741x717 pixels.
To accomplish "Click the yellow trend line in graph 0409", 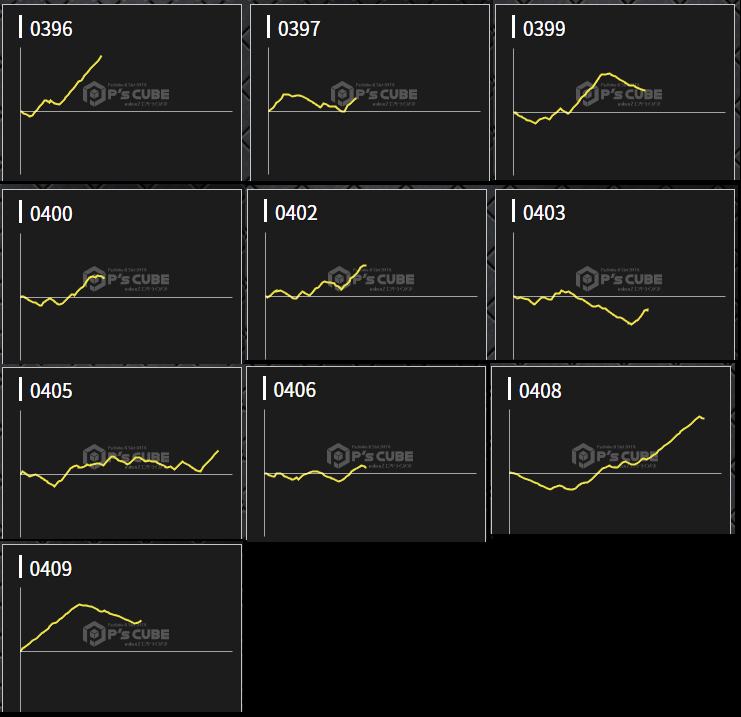I will [x=80, y=604].
